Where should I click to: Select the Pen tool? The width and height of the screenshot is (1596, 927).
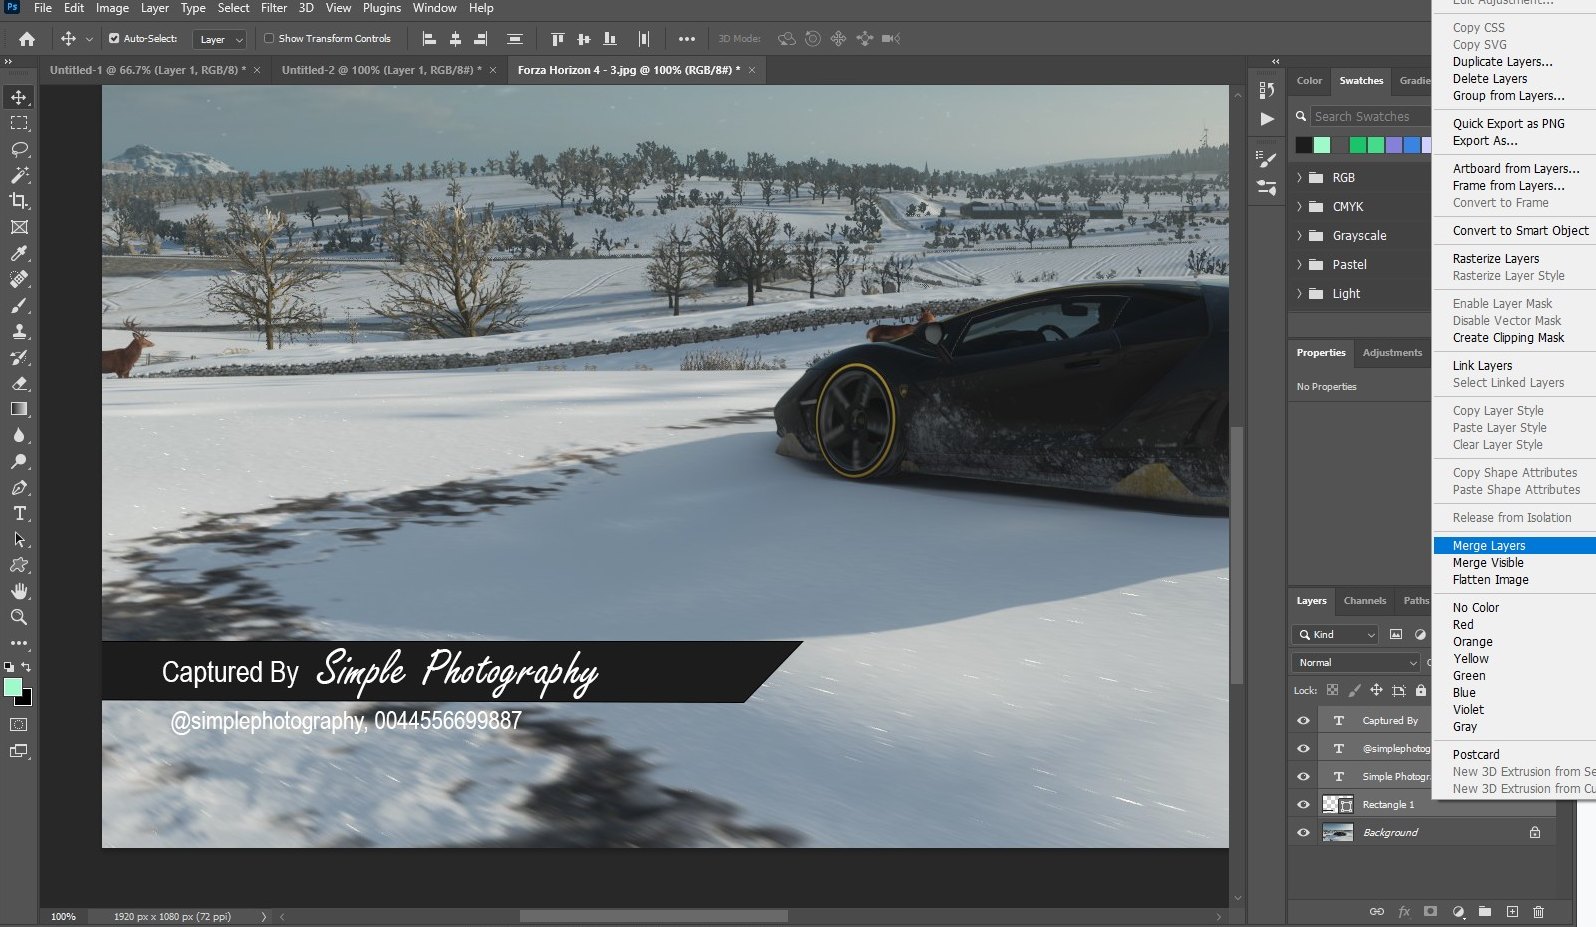pyautogui.click(x=19, y=487)
